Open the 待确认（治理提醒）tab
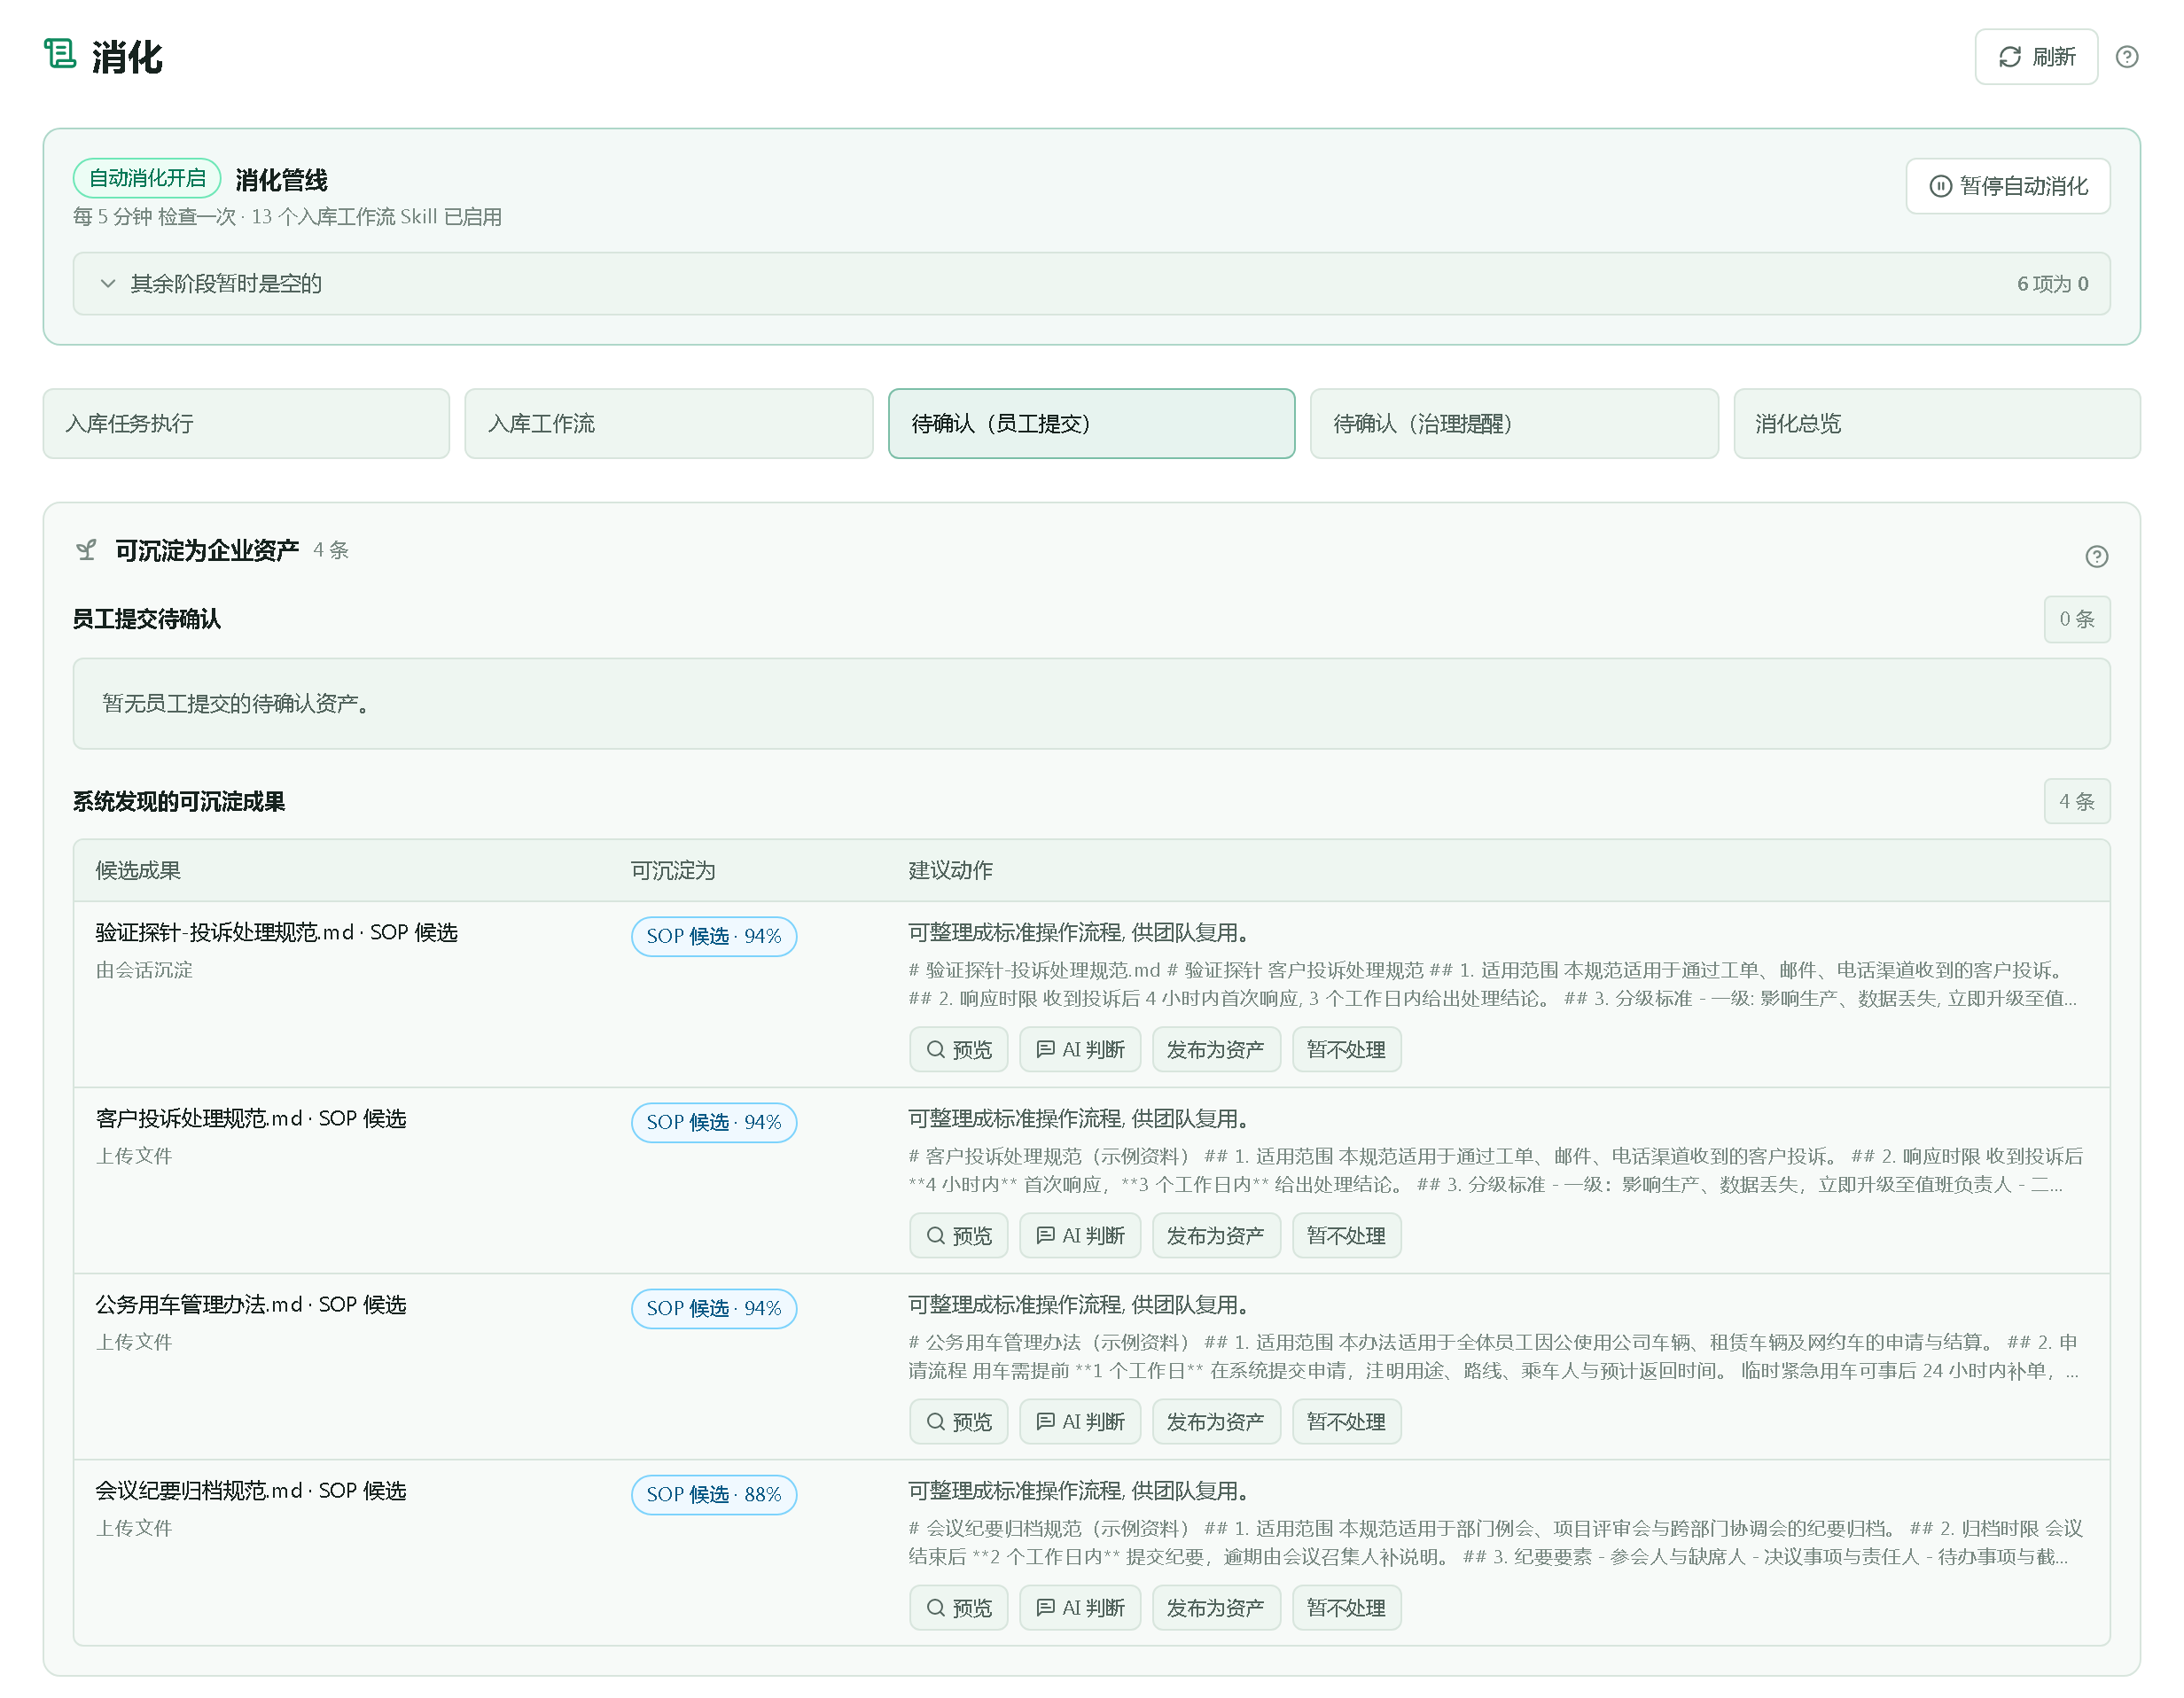This screenshot has height=1698, width=2184. point(1514,424)
